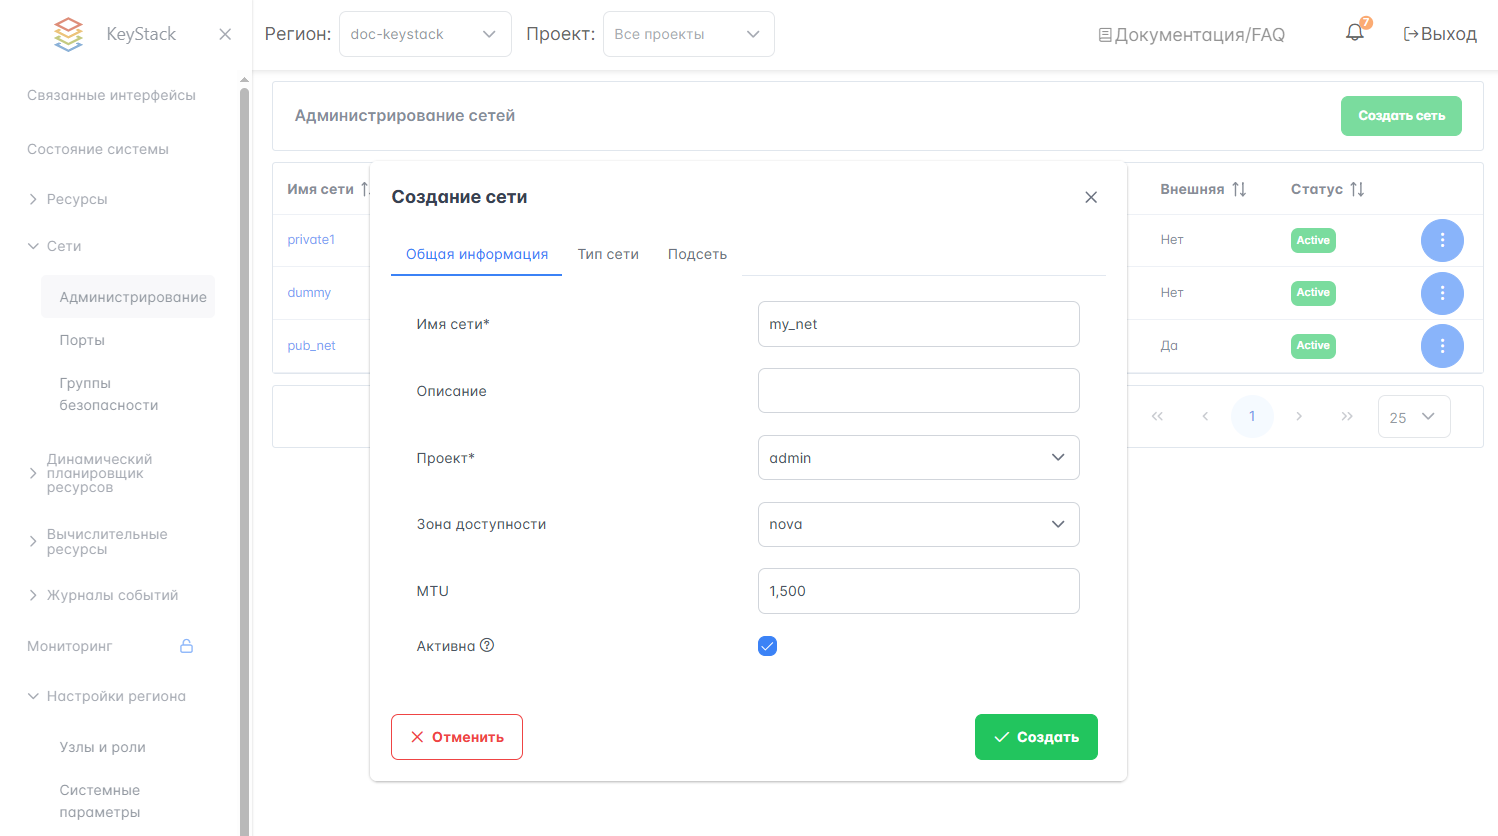1498x836 pixels.
Task: Open actions menu for pub_net network
Action: (1442, 346)
